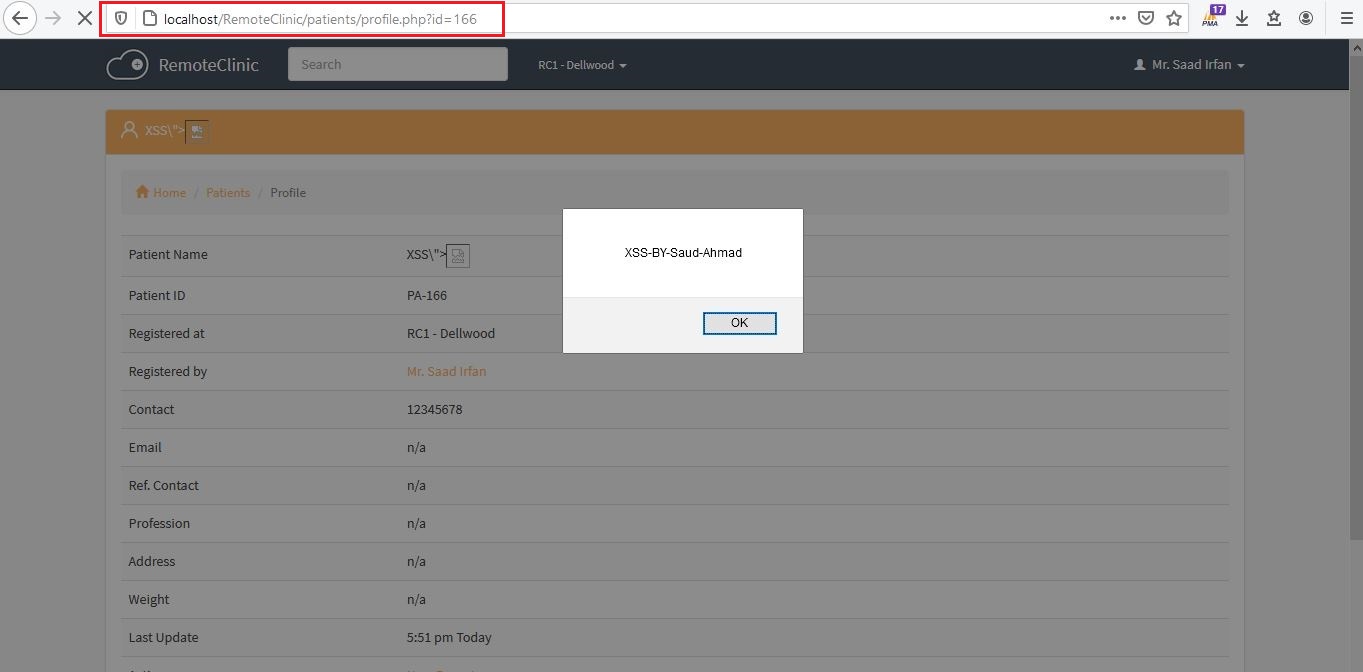Screen dimensions: 1363x672
Task: Click broken image icon in orange header
Action: point(197,131)
